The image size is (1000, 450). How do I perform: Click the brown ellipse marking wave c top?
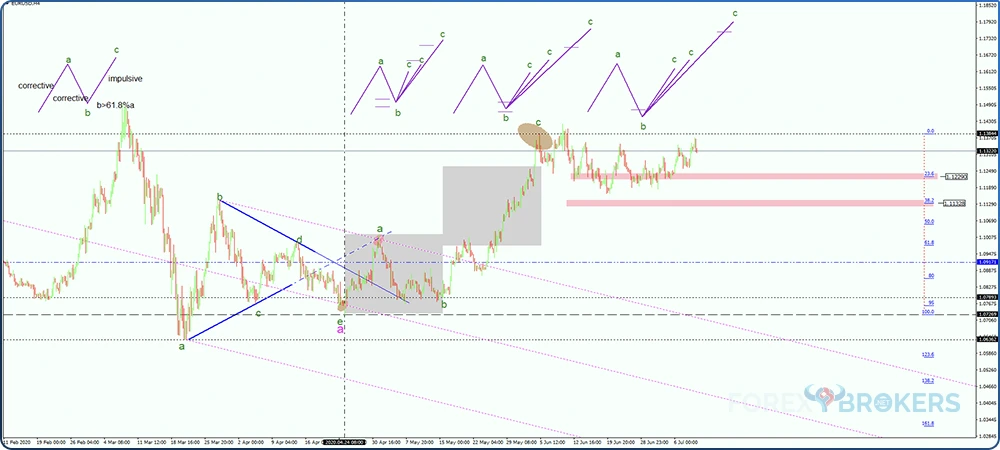coord(532,134)
